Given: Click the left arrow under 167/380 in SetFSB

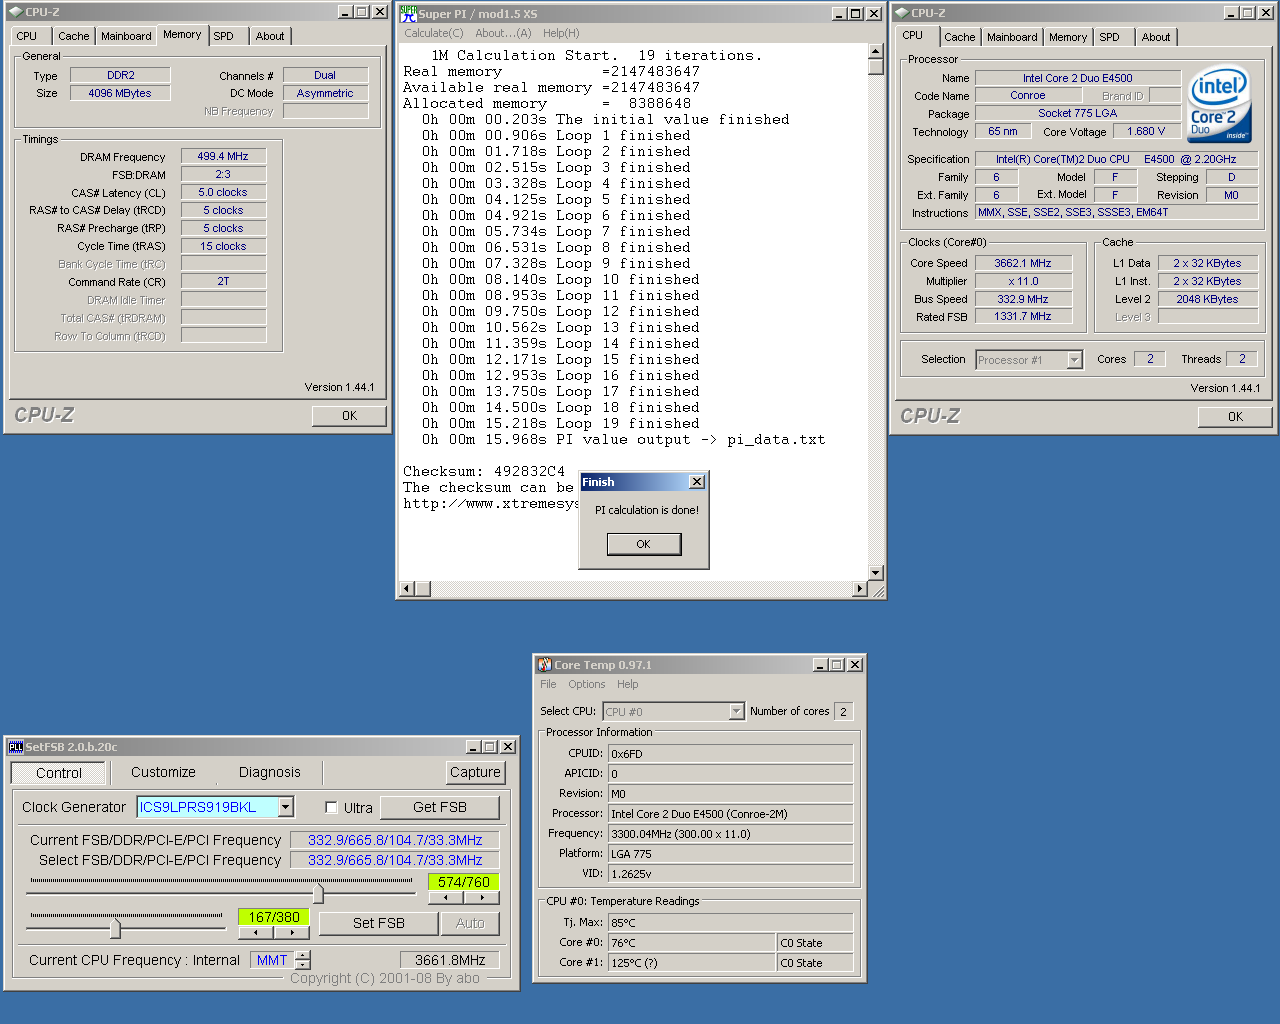Looking at the screenshot, I should [x=256, y=933].
